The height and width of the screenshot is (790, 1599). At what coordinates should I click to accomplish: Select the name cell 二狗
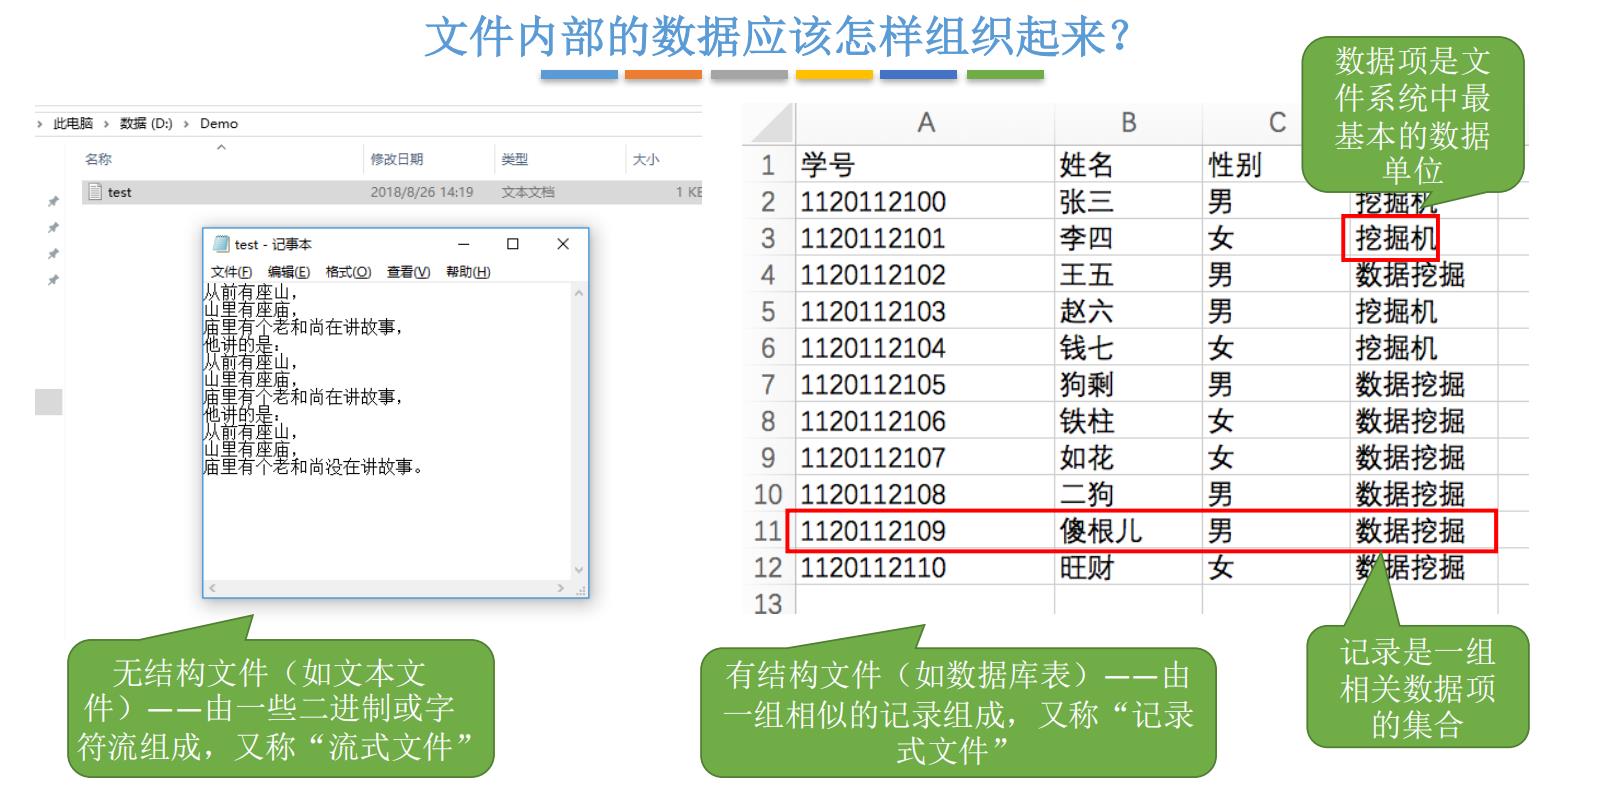(x=1128, y=494)
